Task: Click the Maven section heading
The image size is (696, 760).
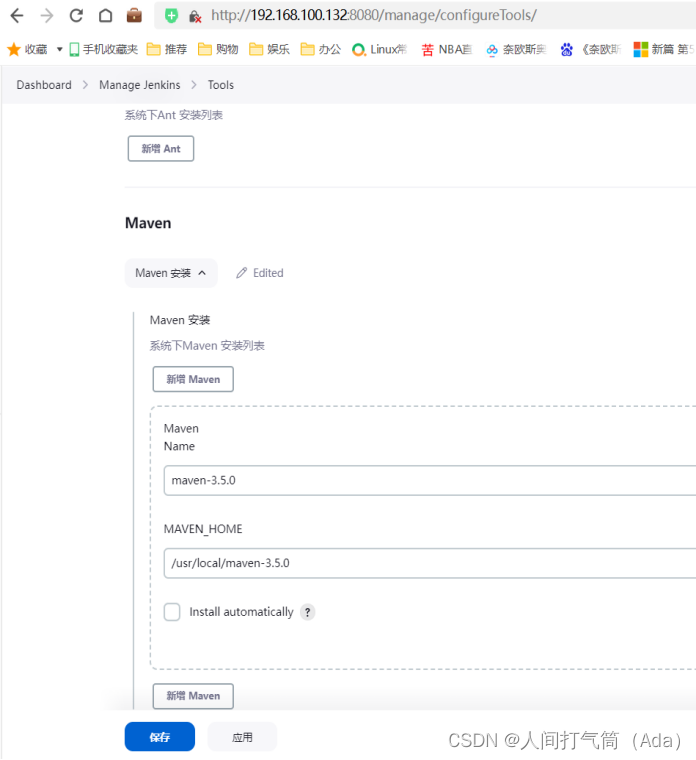Action: coord(148,223)
